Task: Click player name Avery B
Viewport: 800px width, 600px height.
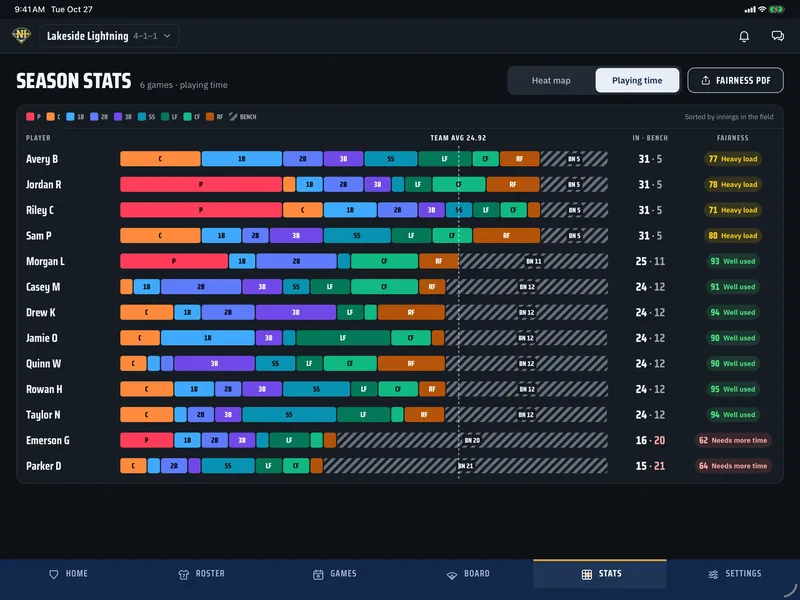Action: click(x=42, y=159)
